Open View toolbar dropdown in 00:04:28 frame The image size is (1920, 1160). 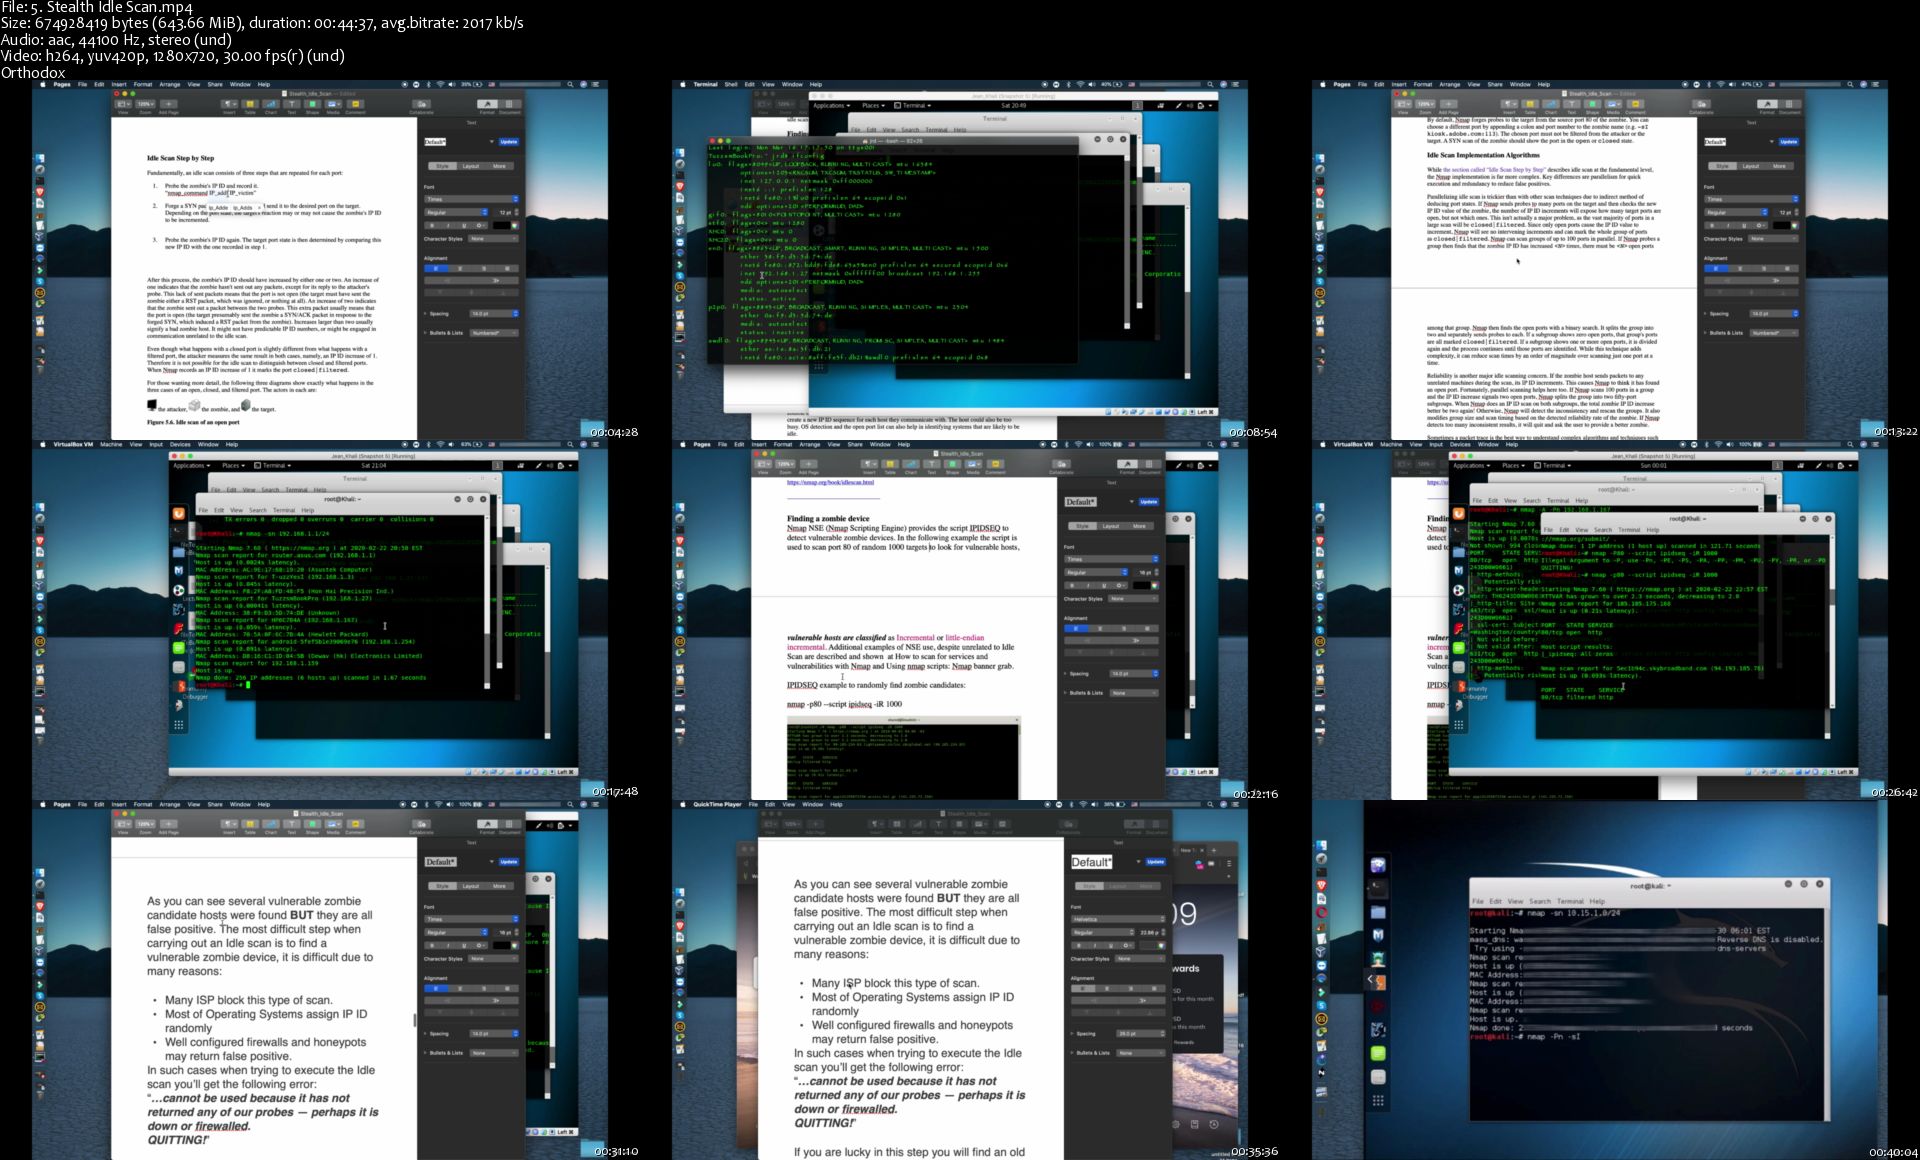pos(123,104)
